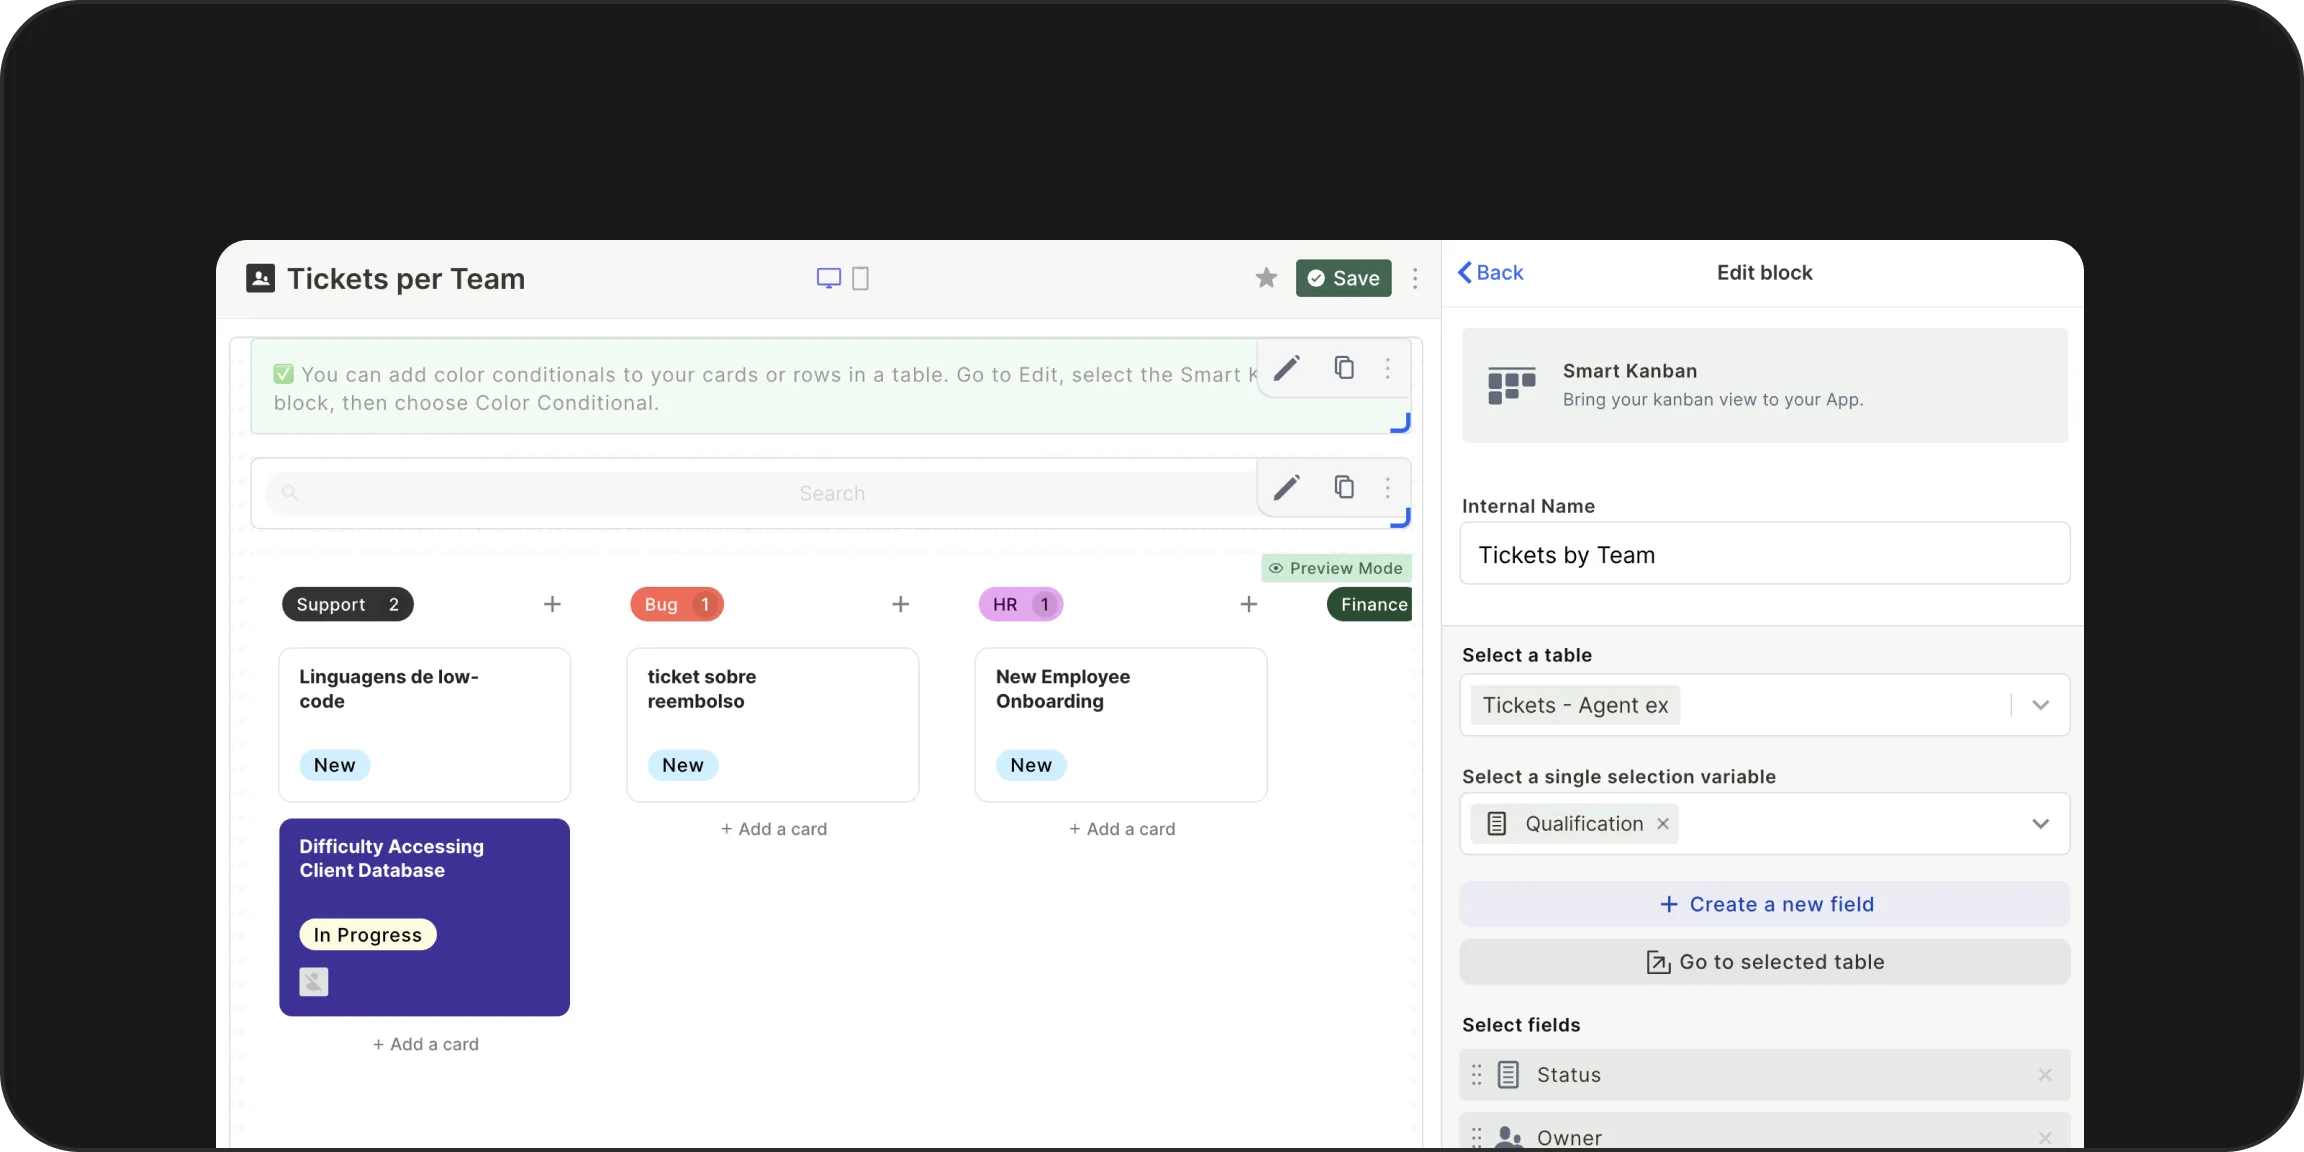Toggle the favorite star on Tickets per Team
This screenshot has height=1152, width=2304.
[x=1266, y=278]
